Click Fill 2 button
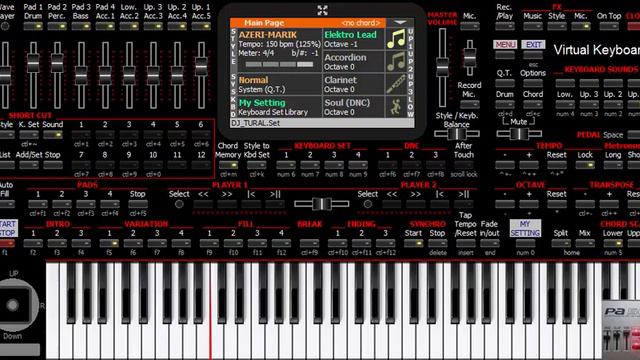The image size is (640, 360). tap(233, 243)
